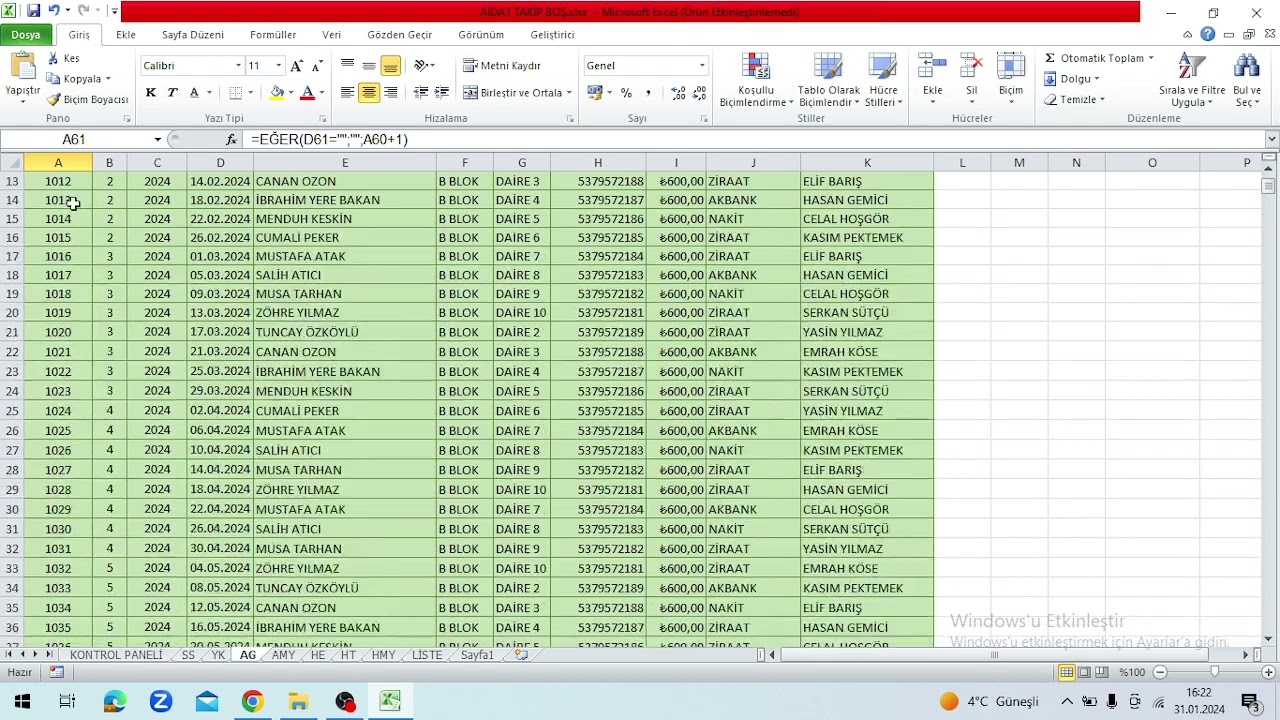Switch to the Veri ribbon tab
Image resolution: width=1280 pixels, height=720 pixels.
[x=331, y=34]
